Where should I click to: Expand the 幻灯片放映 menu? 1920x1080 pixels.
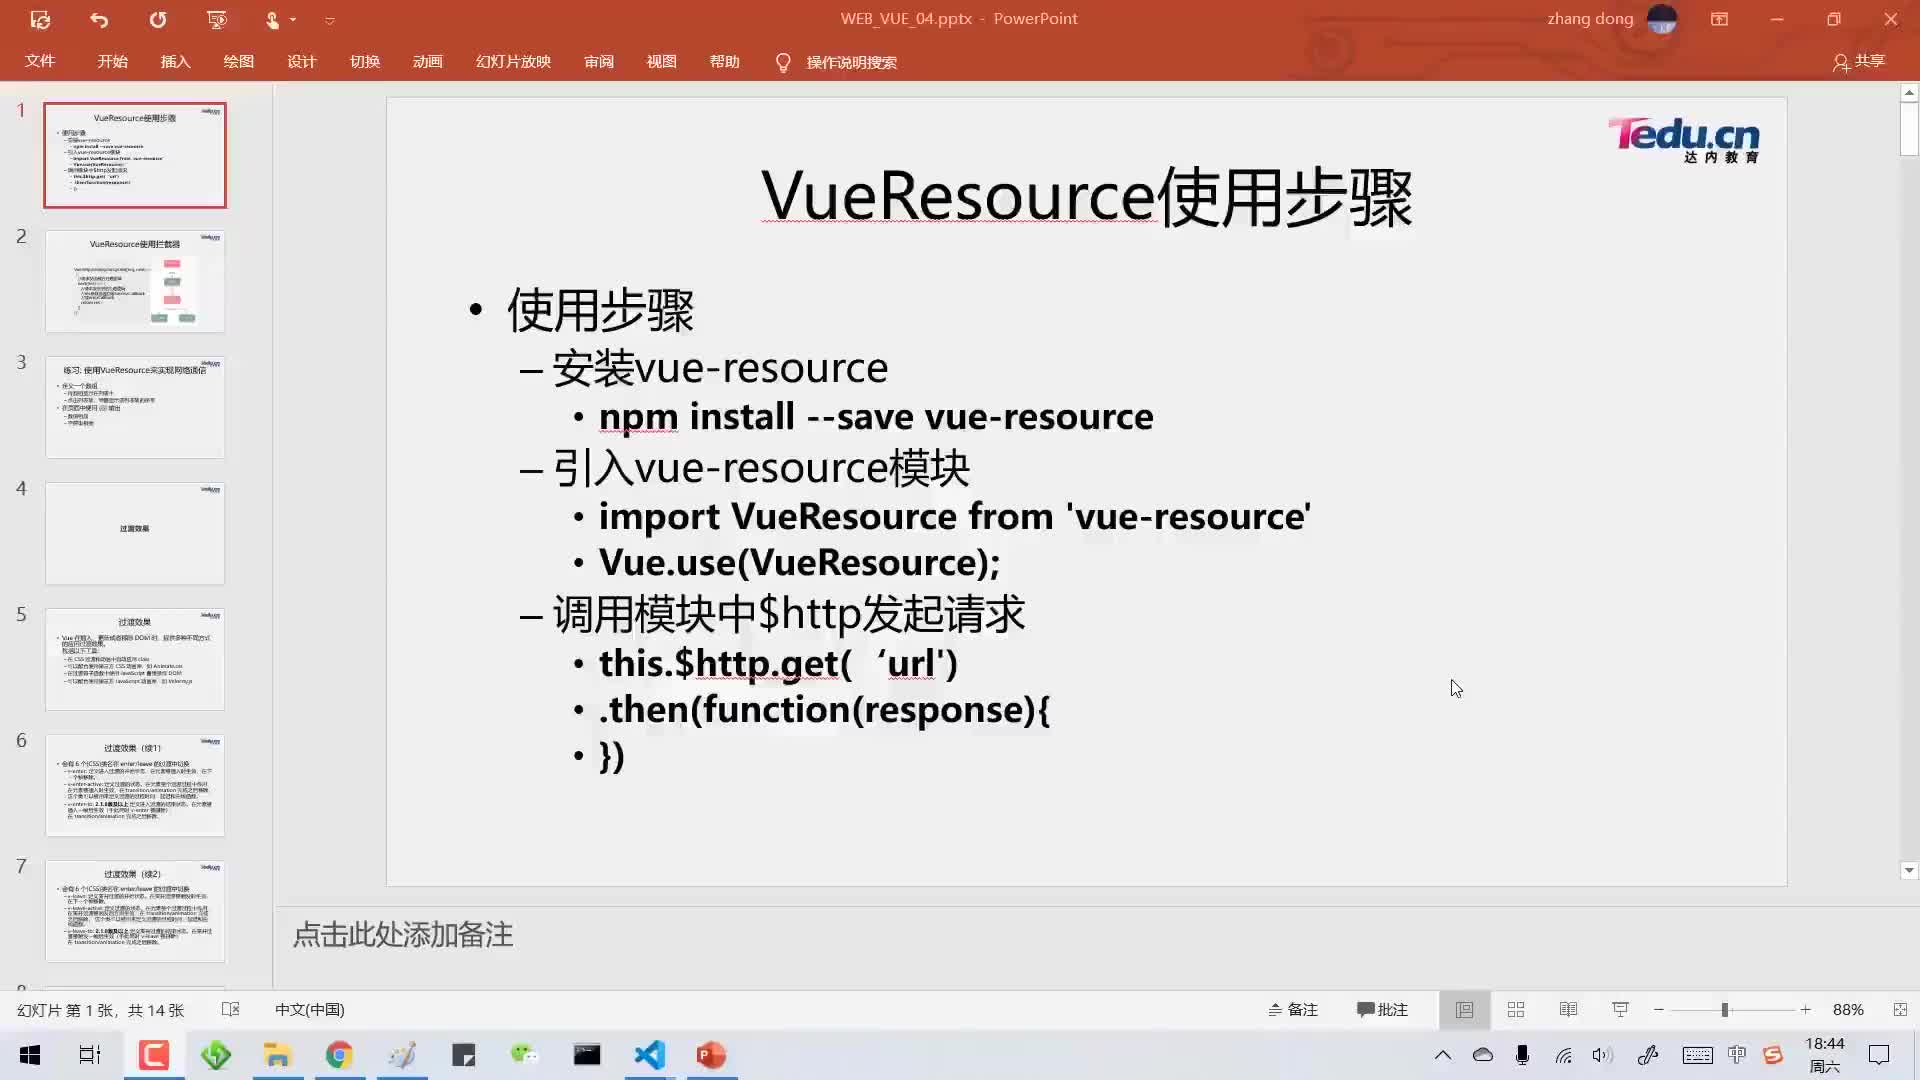[513, 62]
